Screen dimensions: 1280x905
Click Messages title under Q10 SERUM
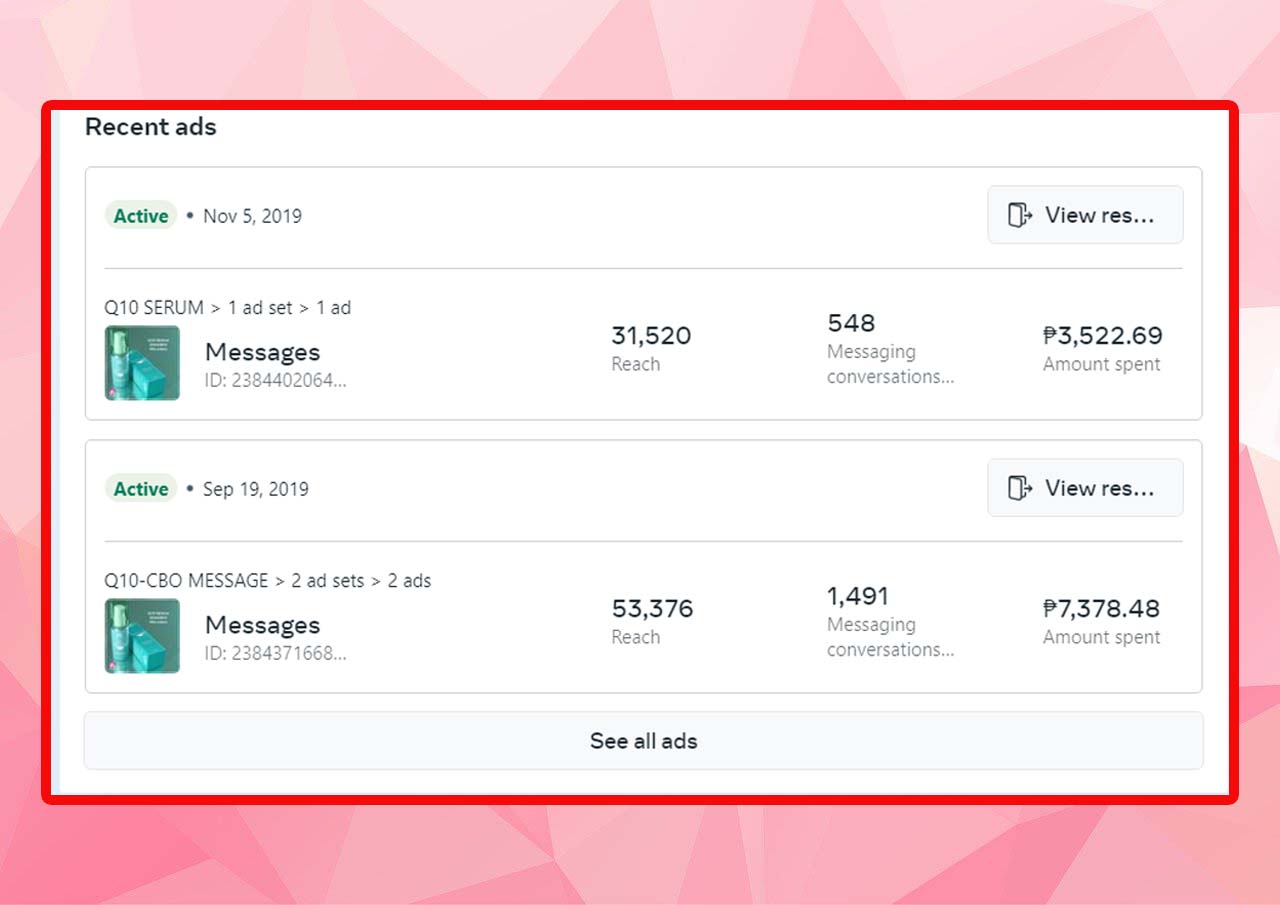point(262,352)
